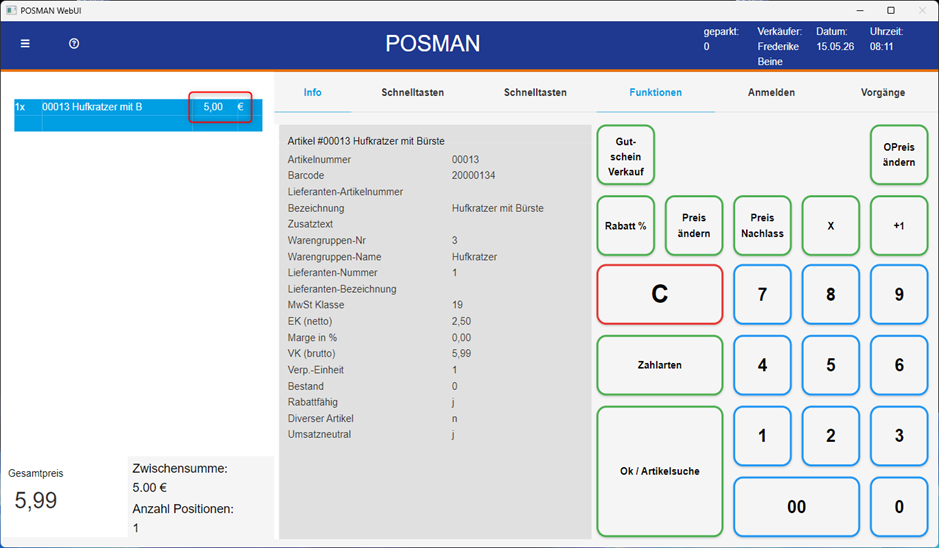
Task: Tap keypad digit 2
Action: [831, 436]
